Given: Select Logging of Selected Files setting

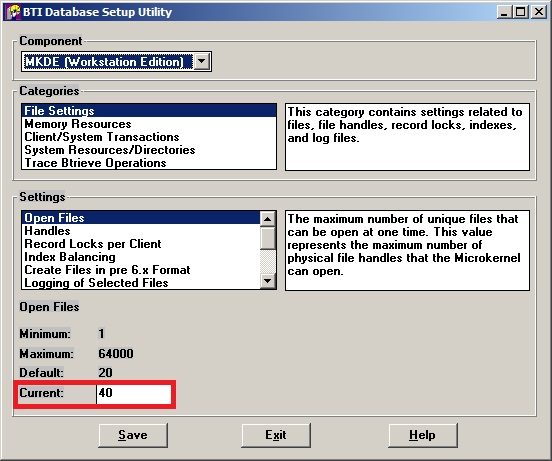Looking at the screenshot, I should (141, 283).
